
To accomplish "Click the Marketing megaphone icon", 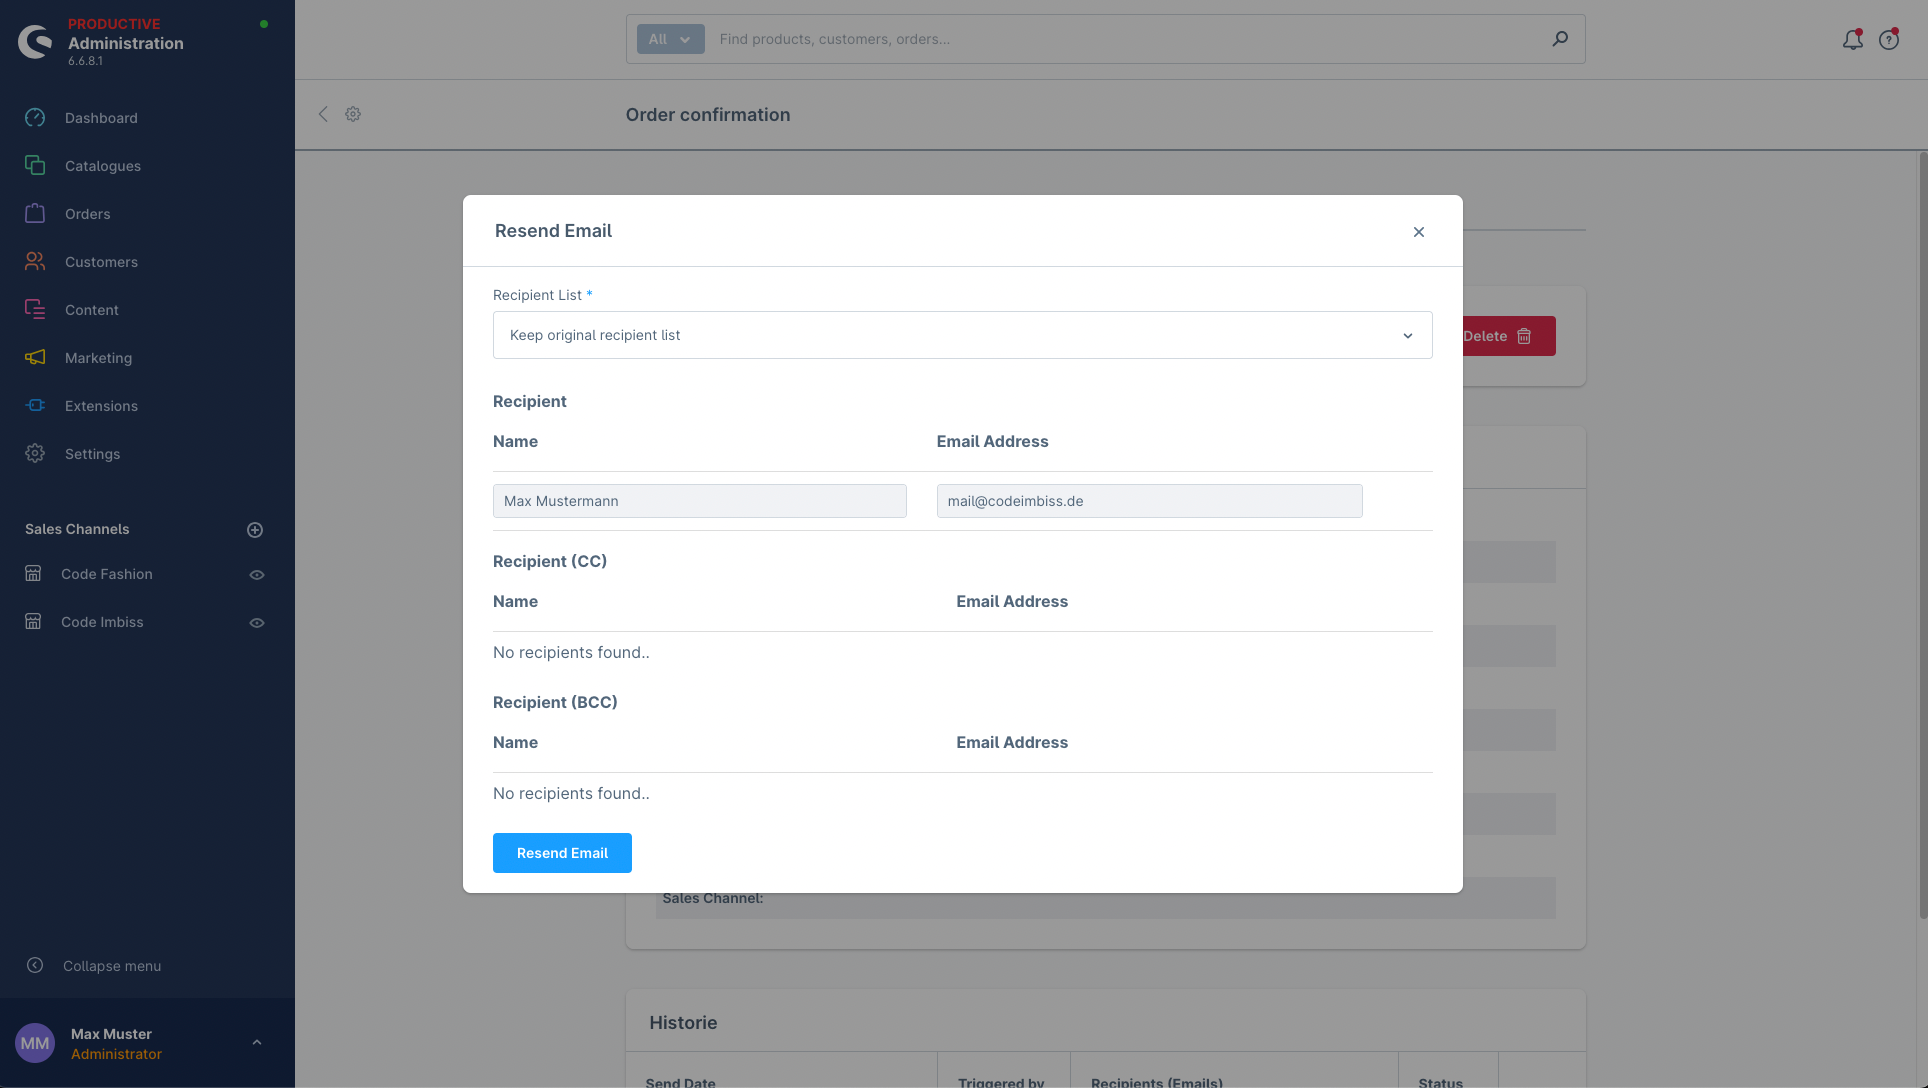I will 35,357.
